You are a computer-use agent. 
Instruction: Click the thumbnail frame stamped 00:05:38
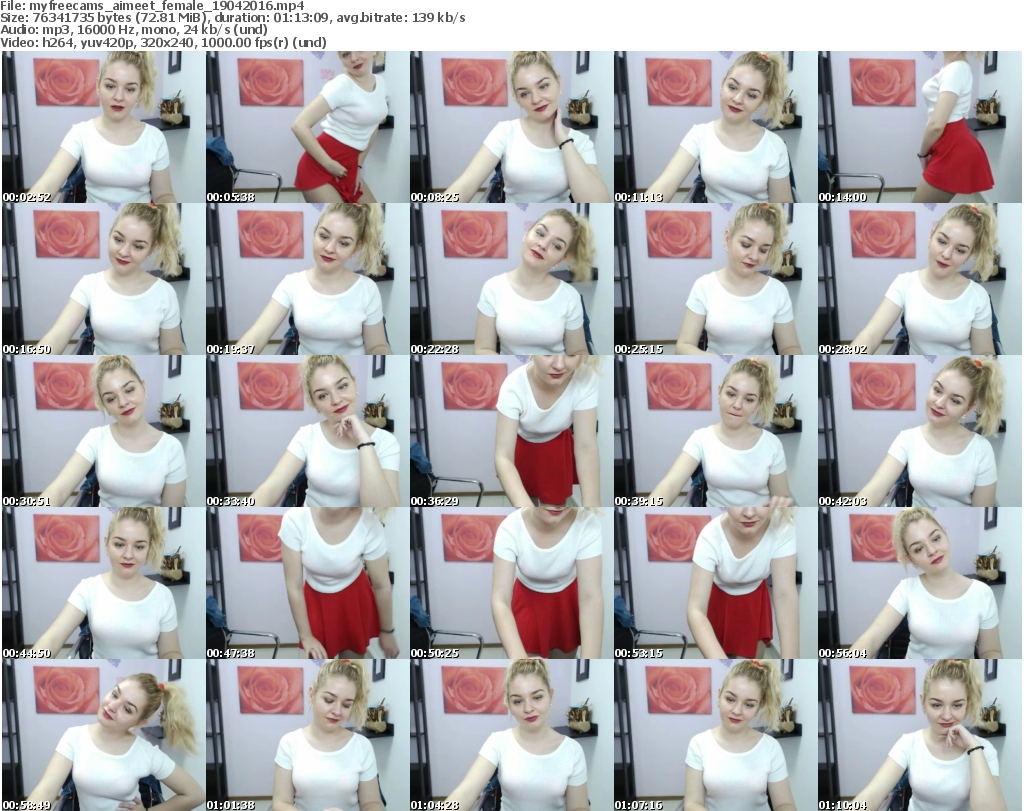(308, 127)
